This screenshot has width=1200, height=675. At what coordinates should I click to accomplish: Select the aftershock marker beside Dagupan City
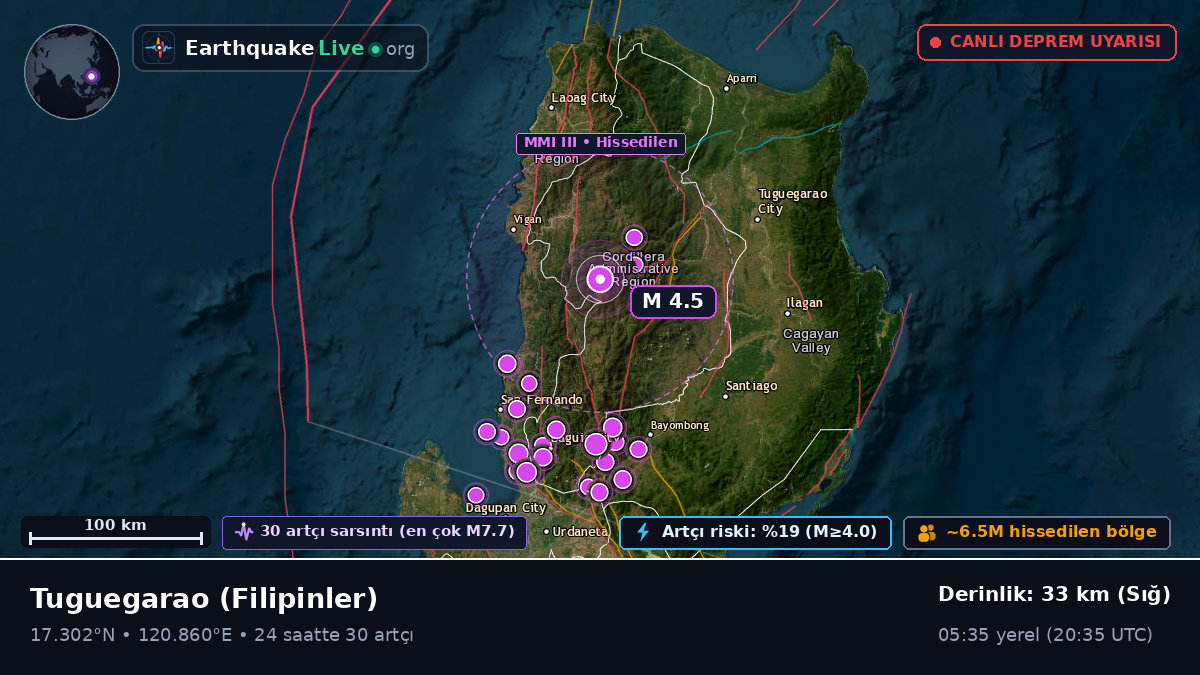(x=476, y=495)
